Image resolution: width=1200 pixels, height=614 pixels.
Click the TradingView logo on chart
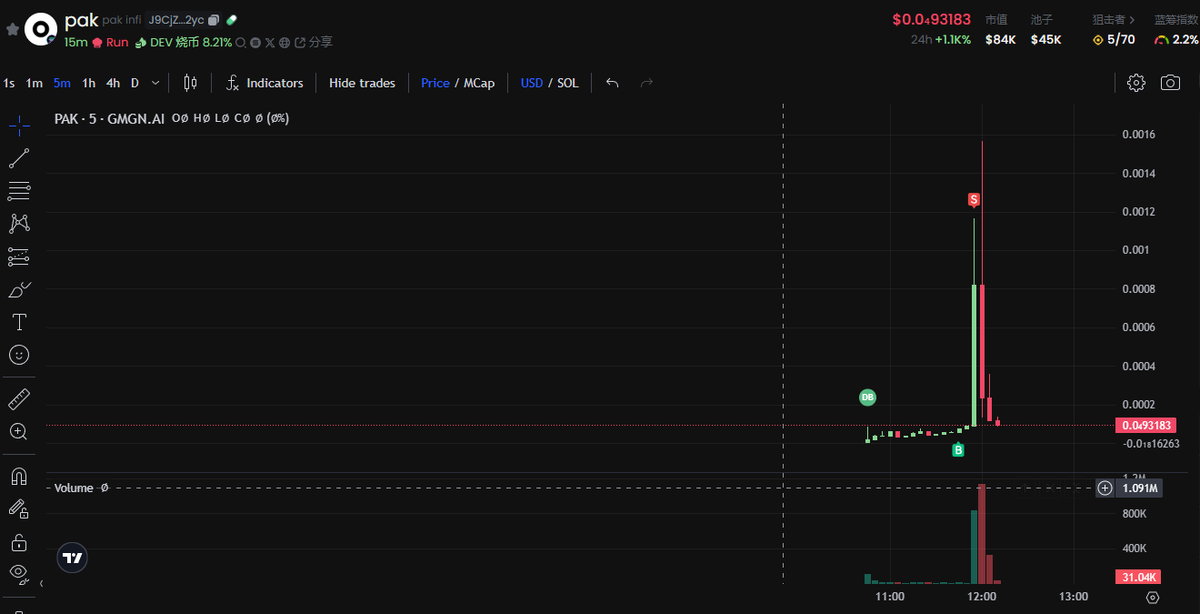tap(72, 558)
